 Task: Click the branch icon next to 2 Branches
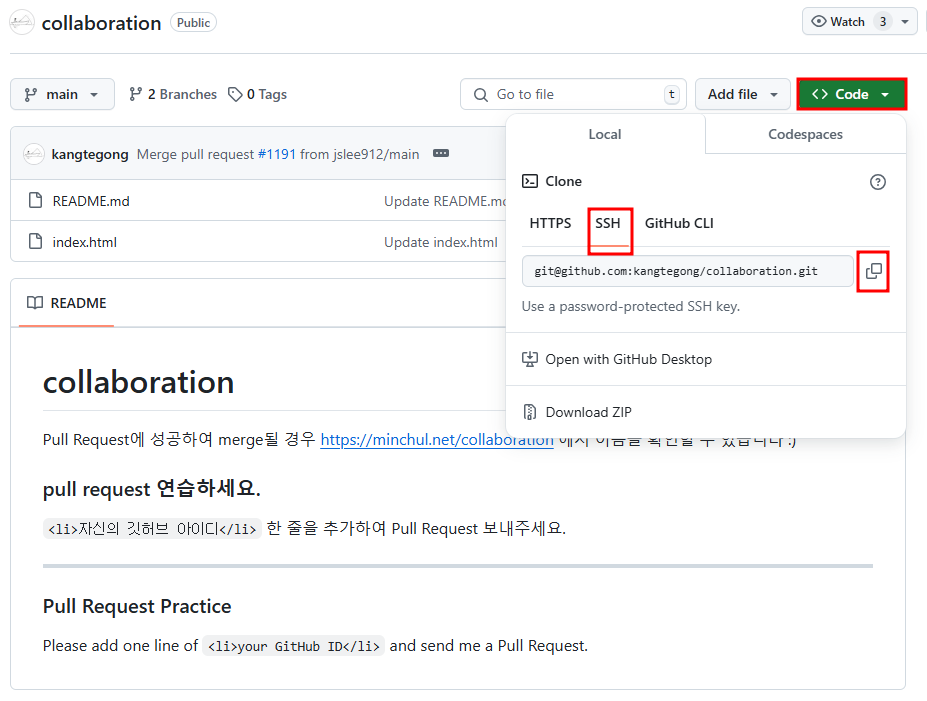click(135, 94)
